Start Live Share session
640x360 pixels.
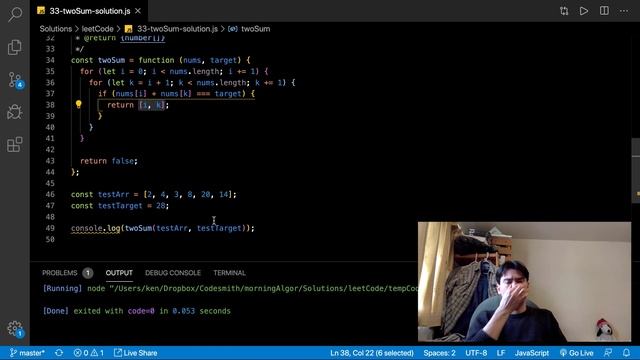pos(135,353)
